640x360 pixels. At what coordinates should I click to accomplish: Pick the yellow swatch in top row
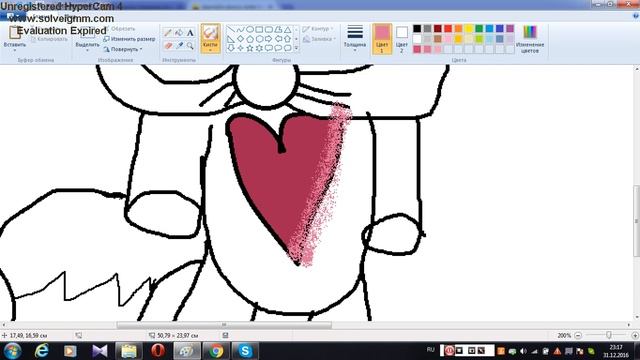point(469,29)
